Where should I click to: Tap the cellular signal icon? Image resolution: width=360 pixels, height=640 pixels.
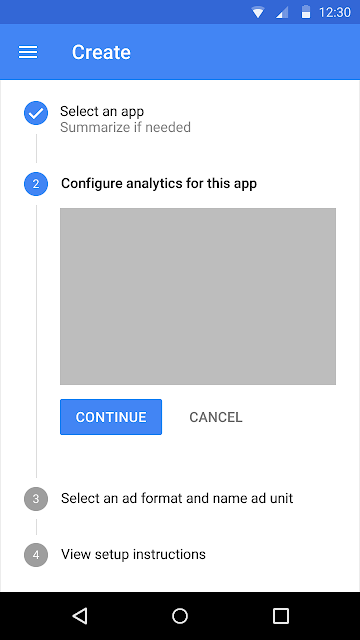(282, 12)
